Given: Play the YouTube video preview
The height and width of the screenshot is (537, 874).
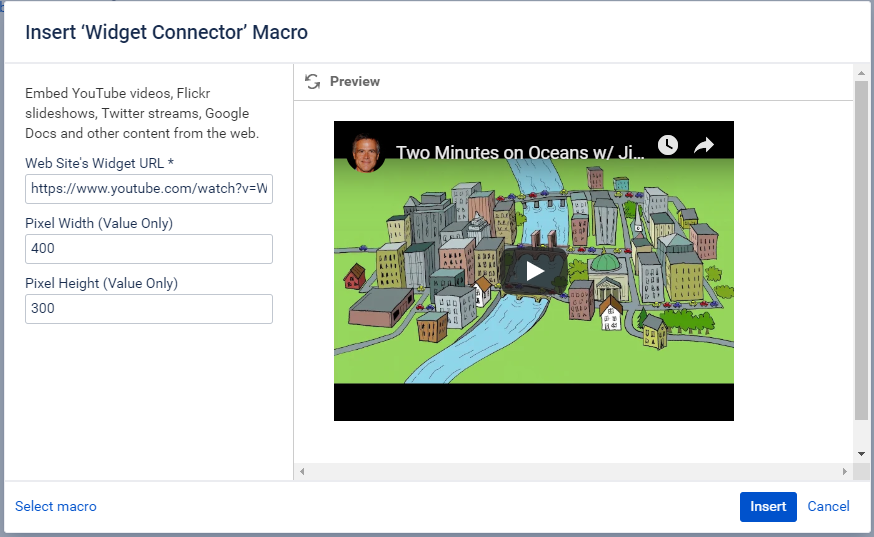Looking at the screenshot, I should [534, 272].
